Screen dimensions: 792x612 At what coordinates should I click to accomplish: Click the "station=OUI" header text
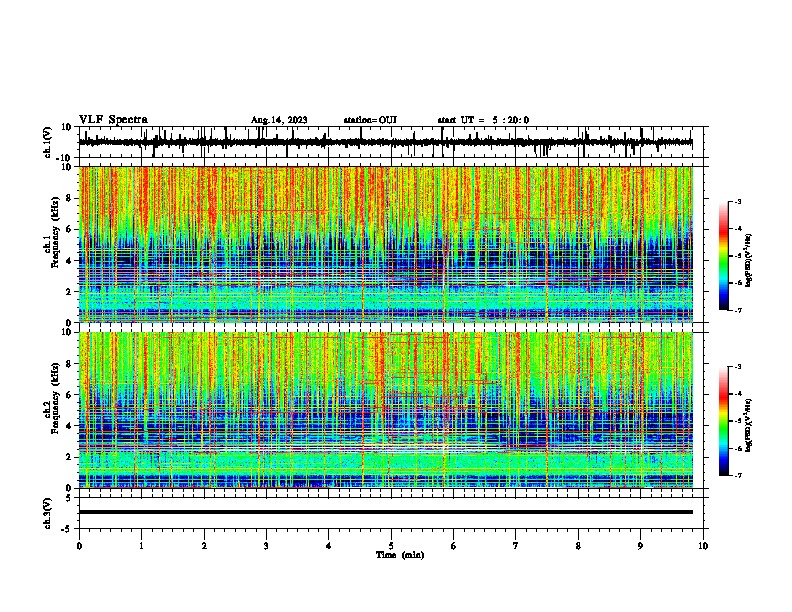pyautogui.click(x=370, y=120)
